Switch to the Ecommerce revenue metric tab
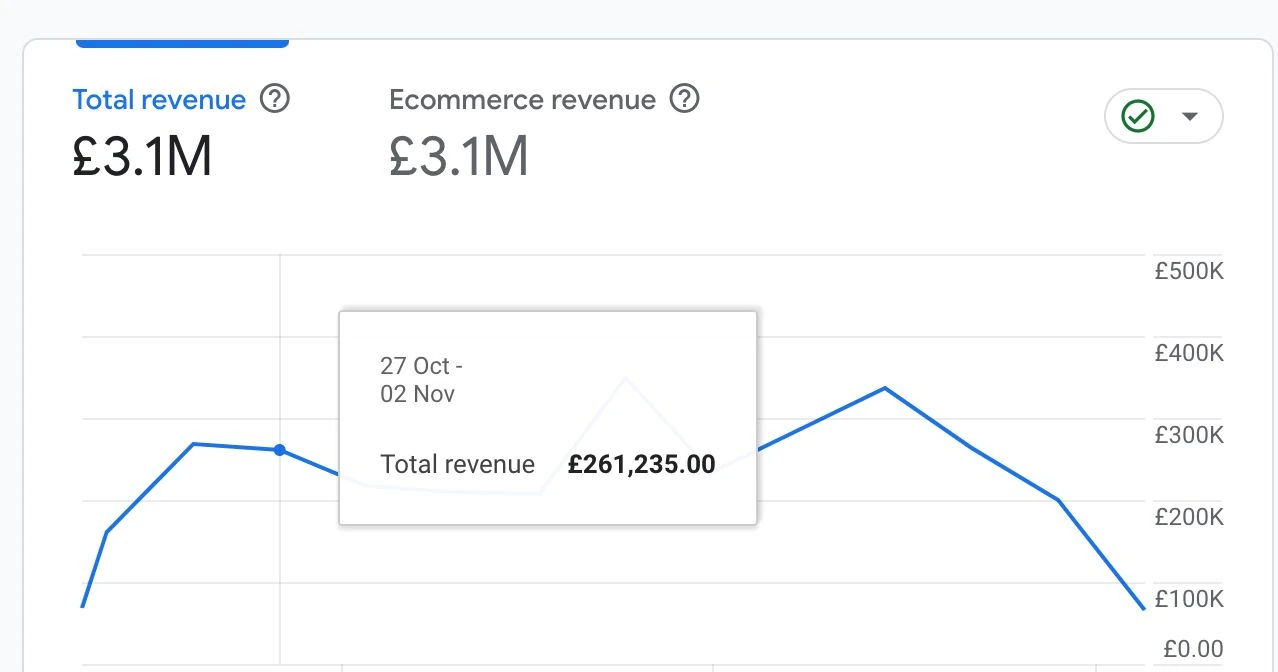1278x672 pixels. pos(522,100)
